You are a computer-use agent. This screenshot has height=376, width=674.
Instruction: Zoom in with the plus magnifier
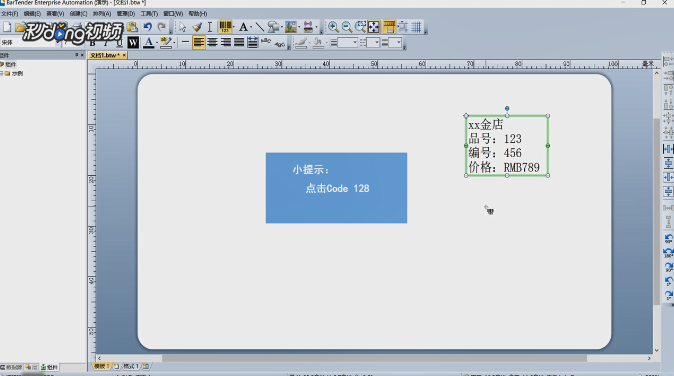tap(333, 27)
